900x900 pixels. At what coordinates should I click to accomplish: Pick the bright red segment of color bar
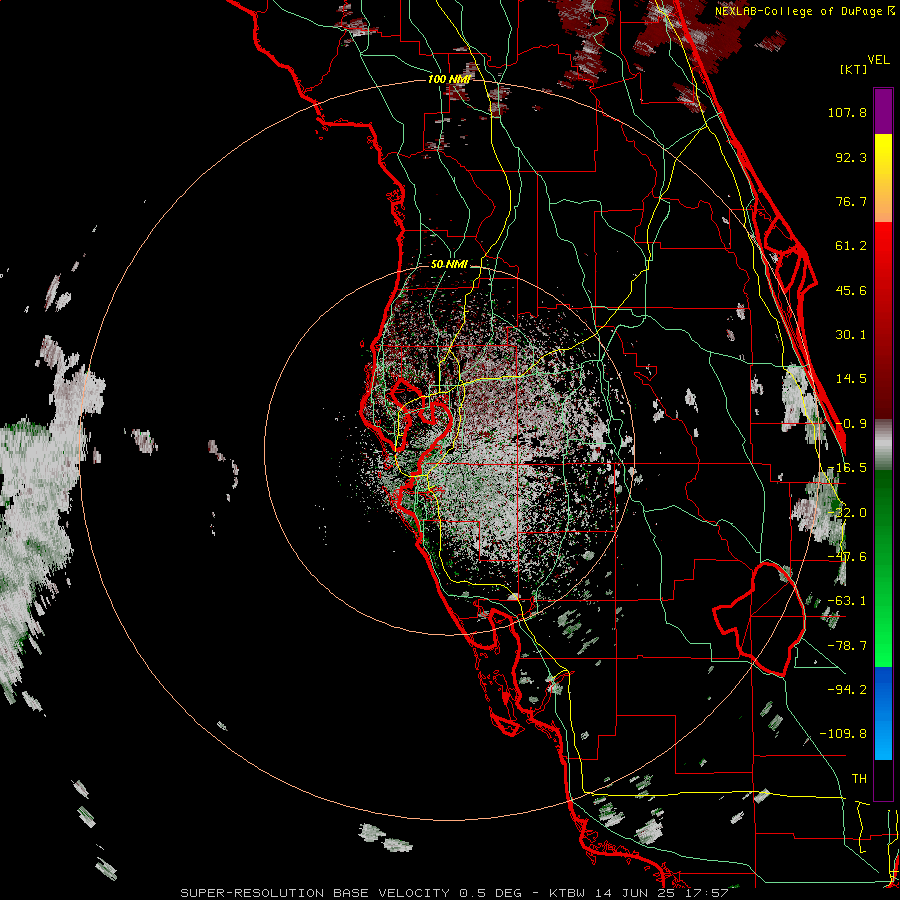(883, 247)
